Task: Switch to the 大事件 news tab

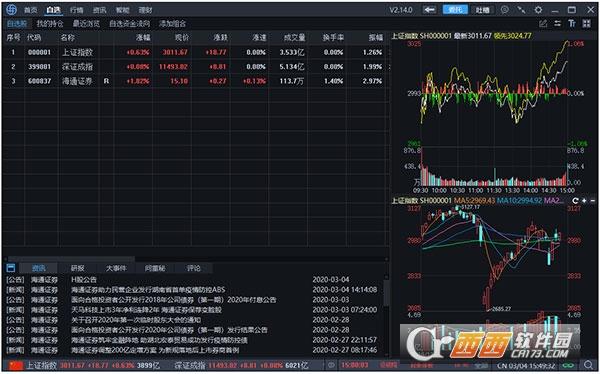Action: pos(116,268)
